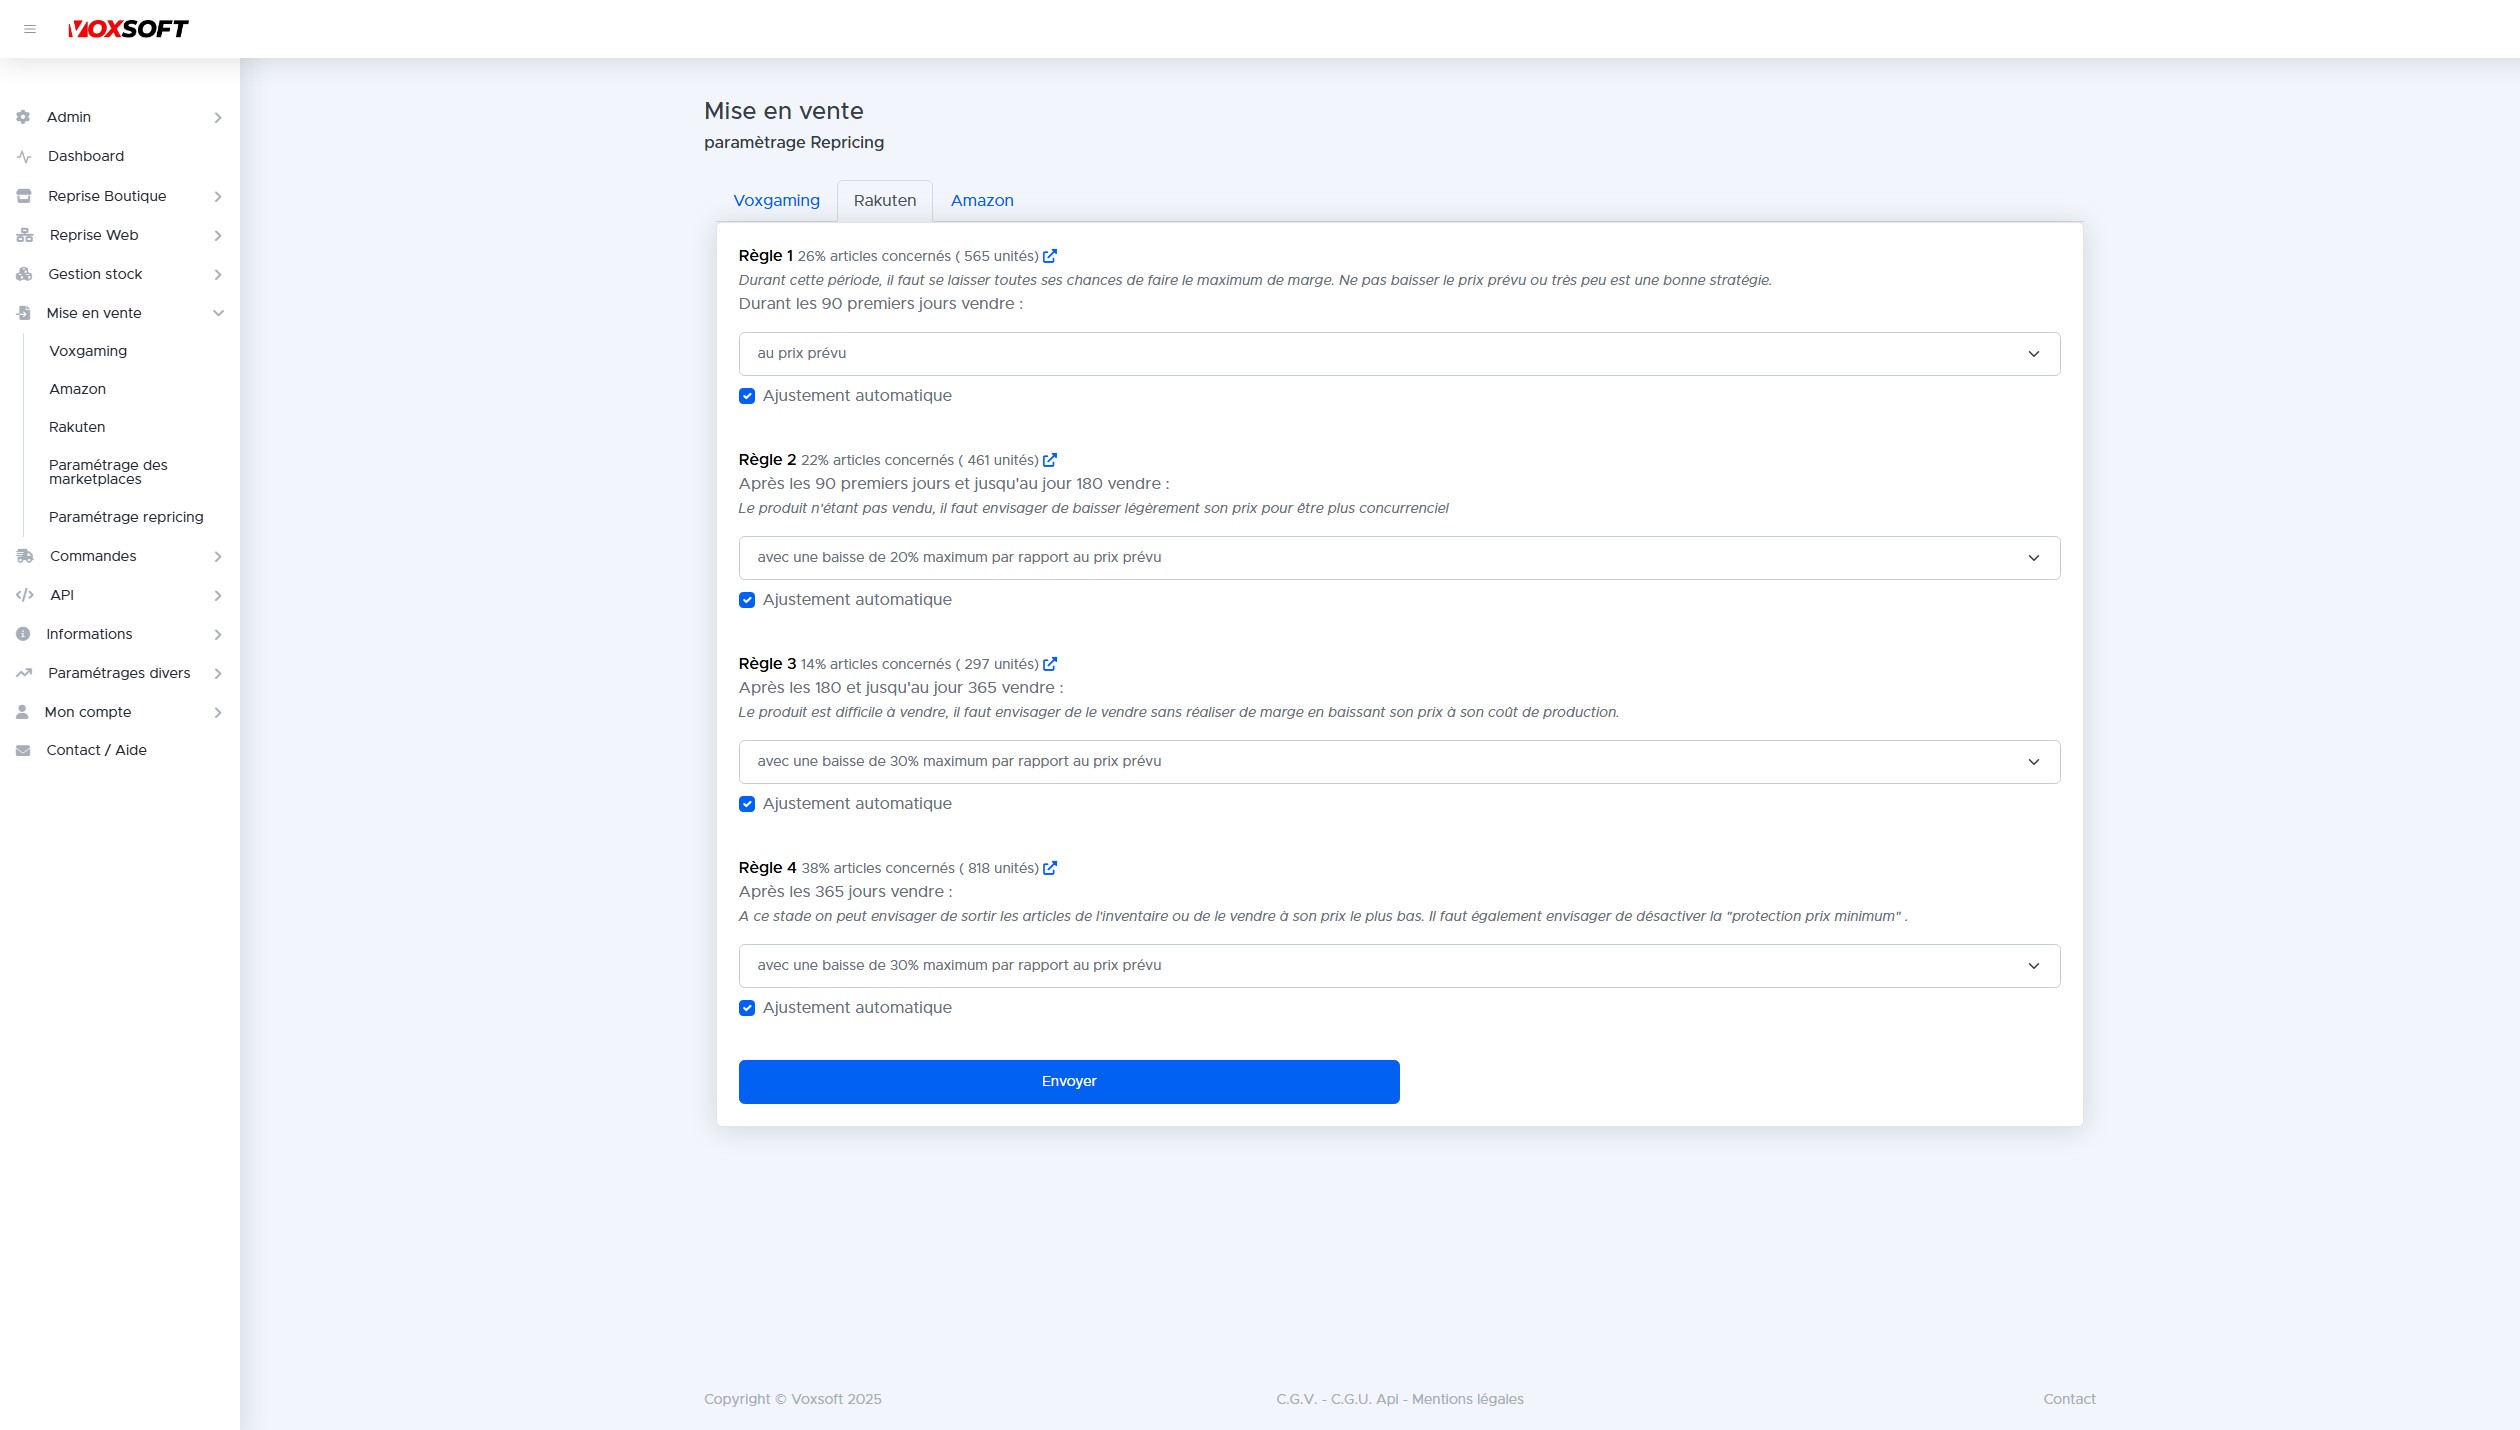Toggle Règle 3 Ajustement automatique checkbox
Screen dimensions: 2520x1430
(x=747, y=804)
